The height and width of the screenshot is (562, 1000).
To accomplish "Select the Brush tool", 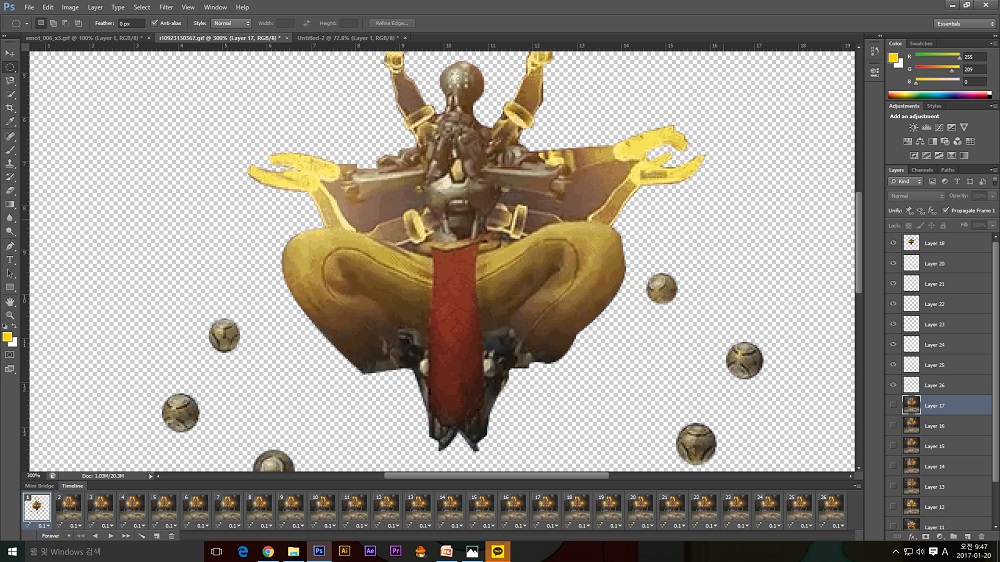I will click(10, 150).
